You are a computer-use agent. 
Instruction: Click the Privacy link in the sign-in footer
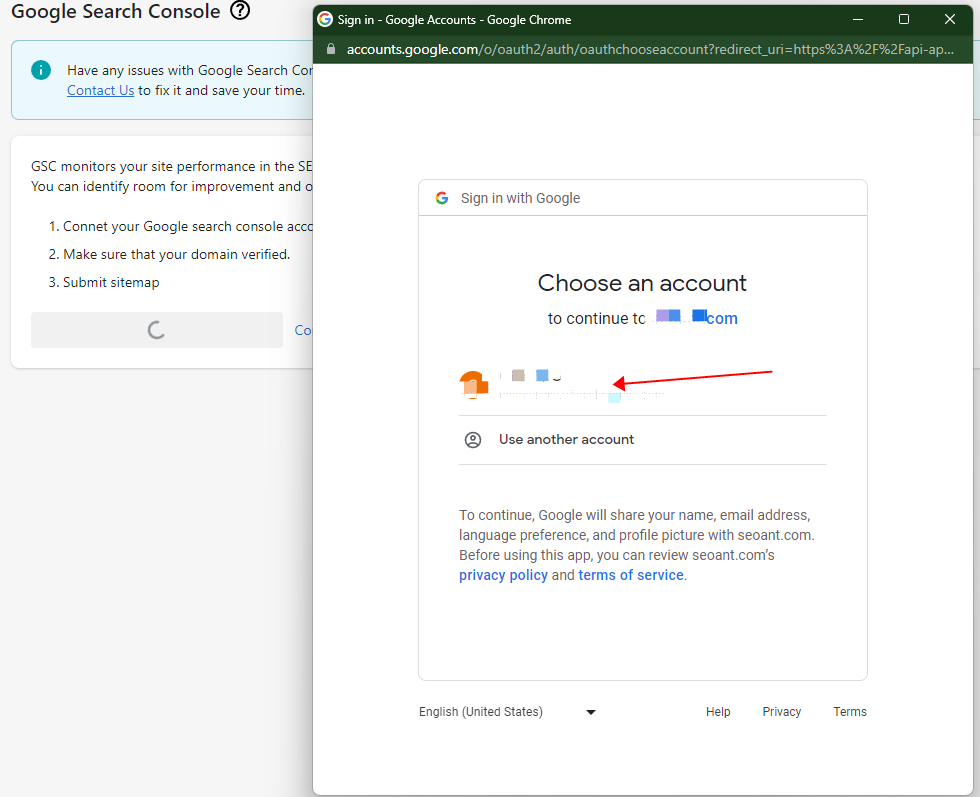click(x=781, y=712)
